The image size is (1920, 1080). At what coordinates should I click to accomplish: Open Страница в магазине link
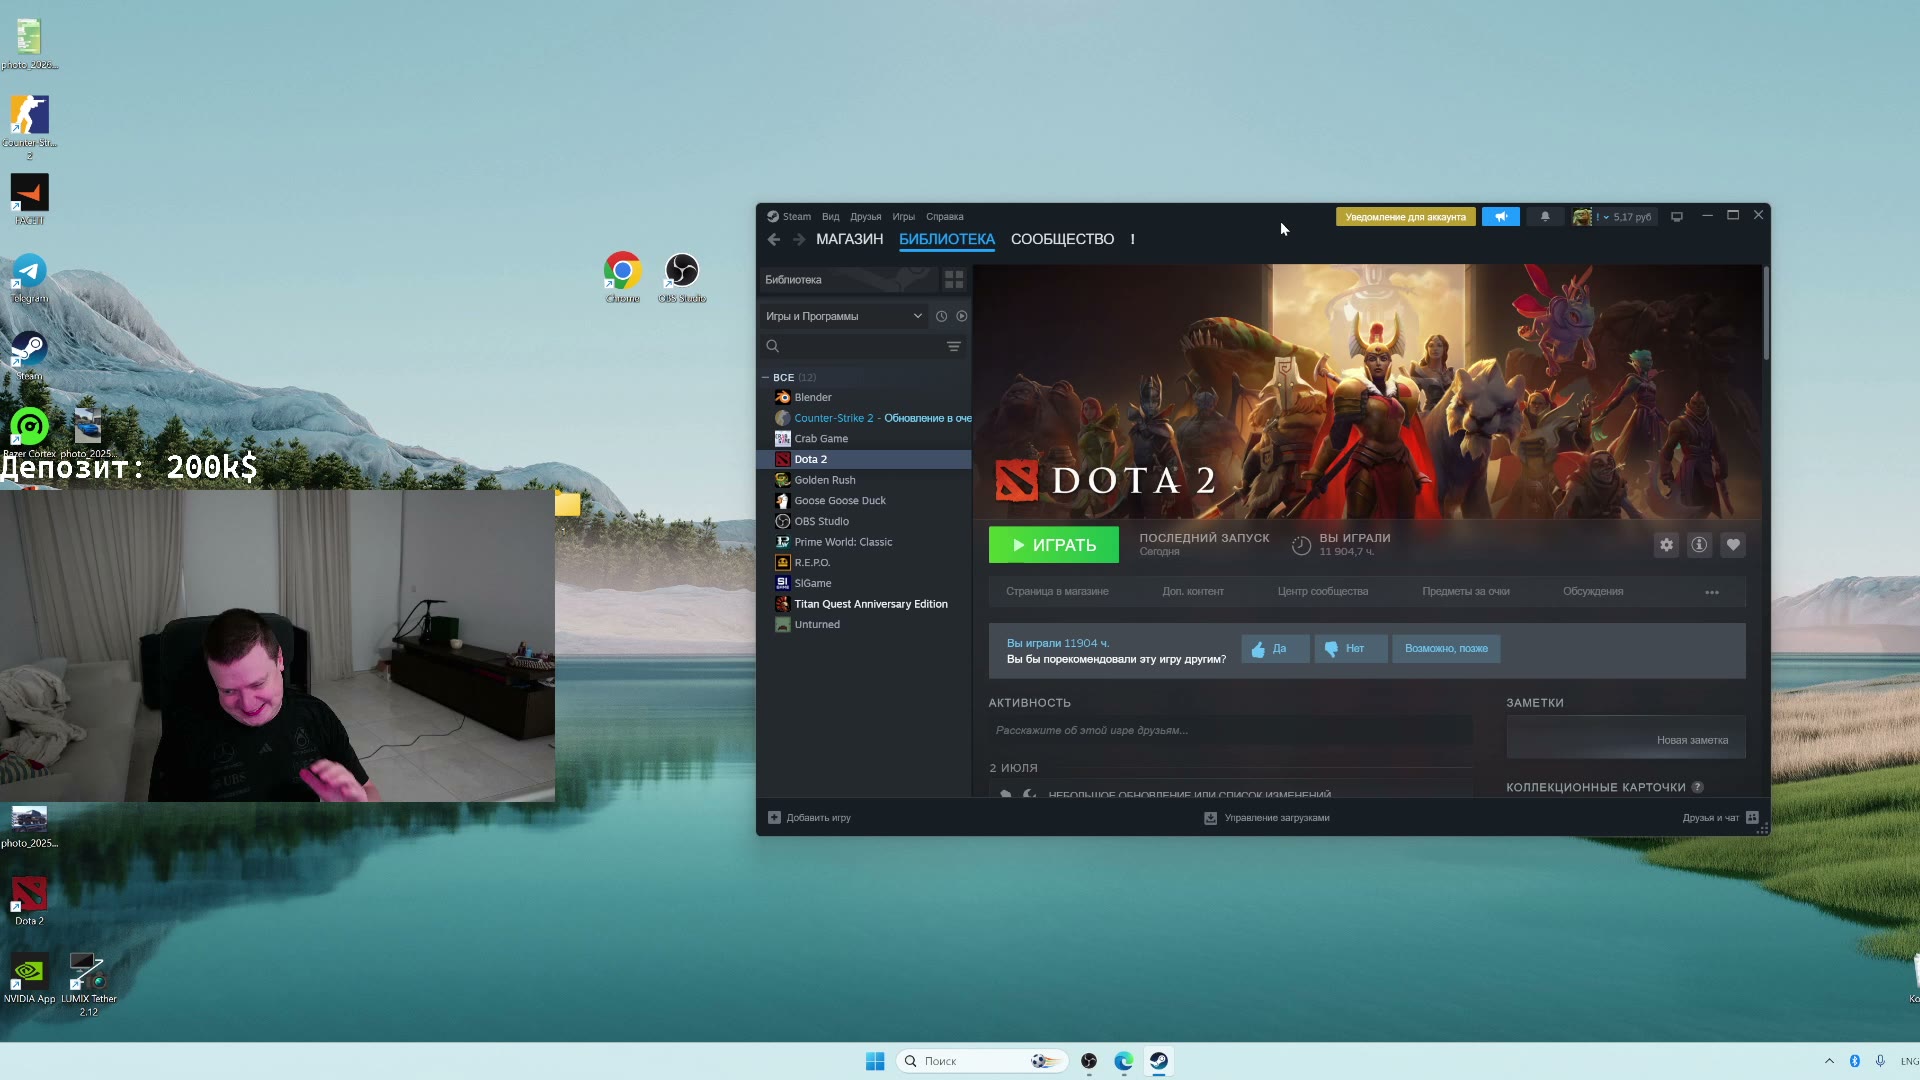click(x=1057, y=592)
